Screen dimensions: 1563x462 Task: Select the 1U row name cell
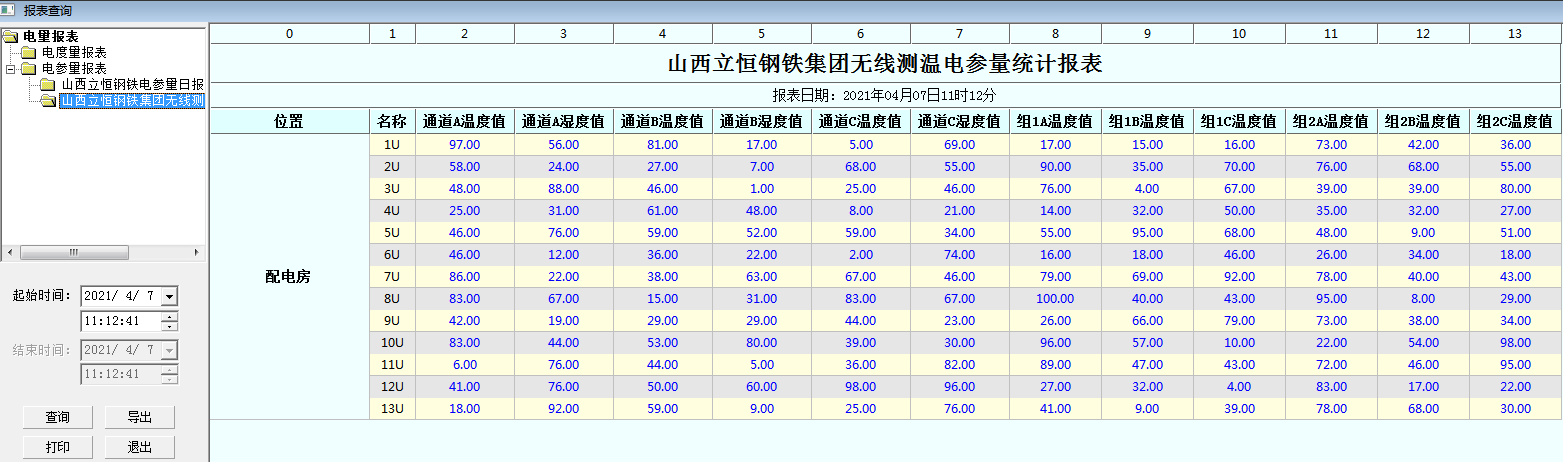tap(392, 144)
